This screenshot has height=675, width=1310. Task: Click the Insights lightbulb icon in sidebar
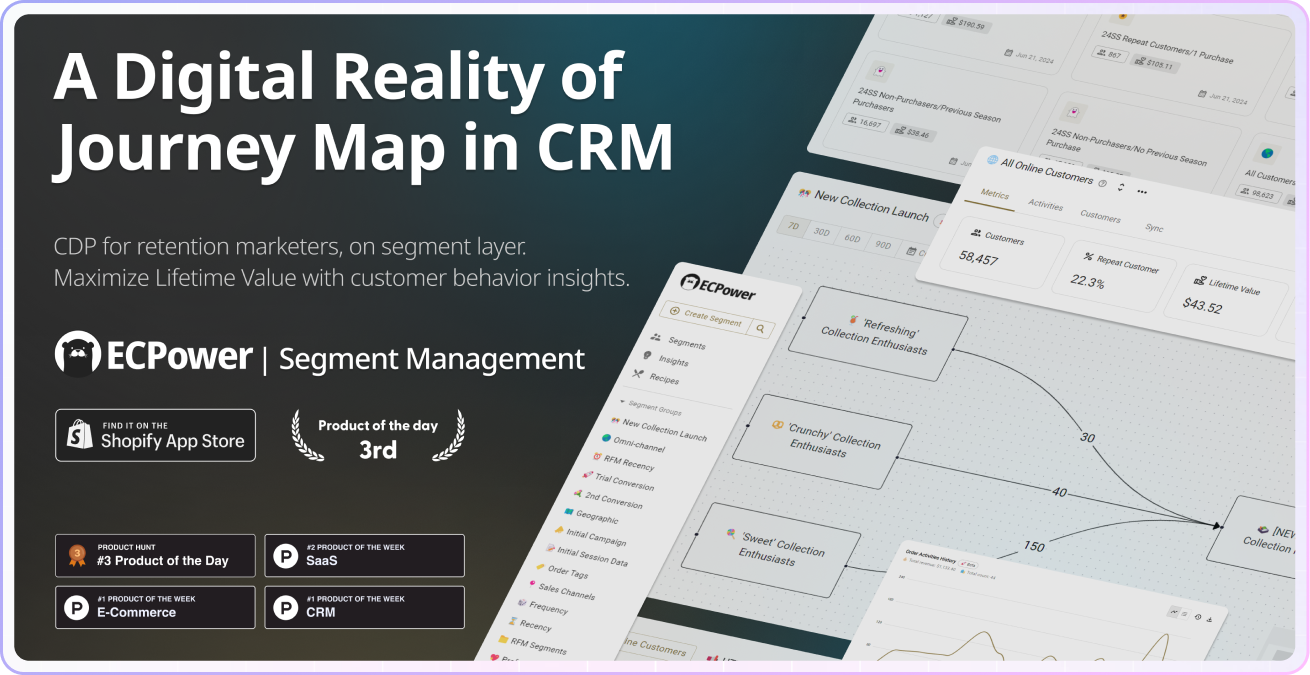pyautogui.click(x=648, y=355)
